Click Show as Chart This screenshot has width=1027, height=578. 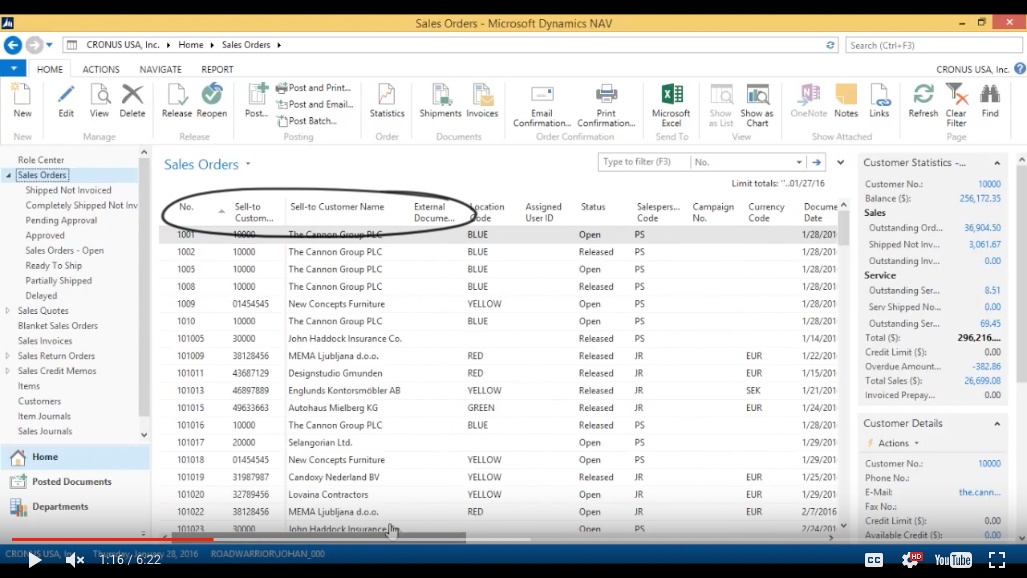tap(757, 106)
